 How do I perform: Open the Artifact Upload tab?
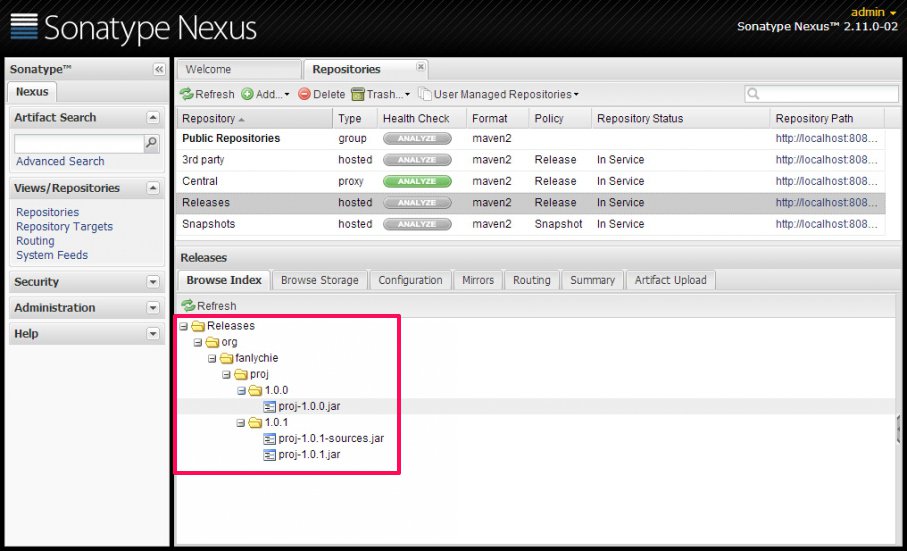click(x=670, y=280)
